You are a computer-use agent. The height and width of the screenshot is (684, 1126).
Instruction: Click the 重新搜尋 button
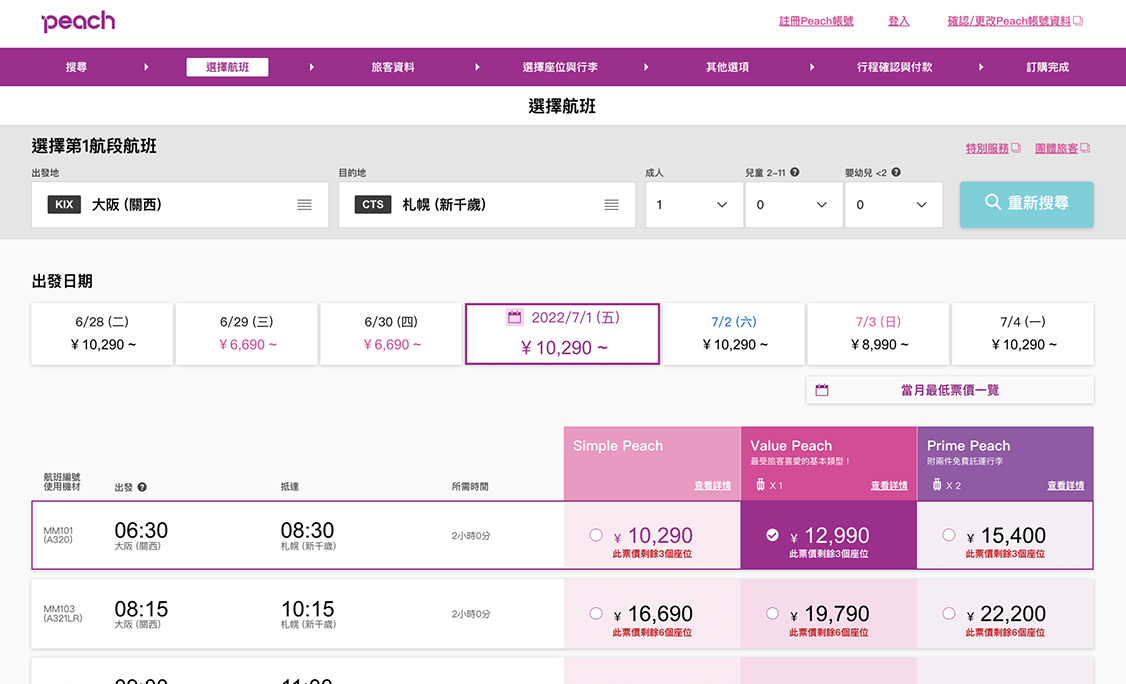click(1027, 204)
